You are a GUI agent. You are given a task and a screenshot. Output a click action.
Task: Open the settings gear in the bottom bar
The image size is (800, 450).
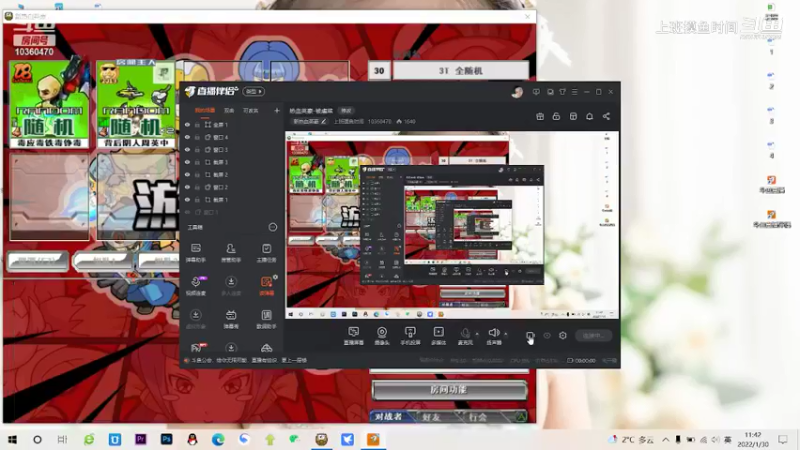pyautogui.click(x=563, y=335)
